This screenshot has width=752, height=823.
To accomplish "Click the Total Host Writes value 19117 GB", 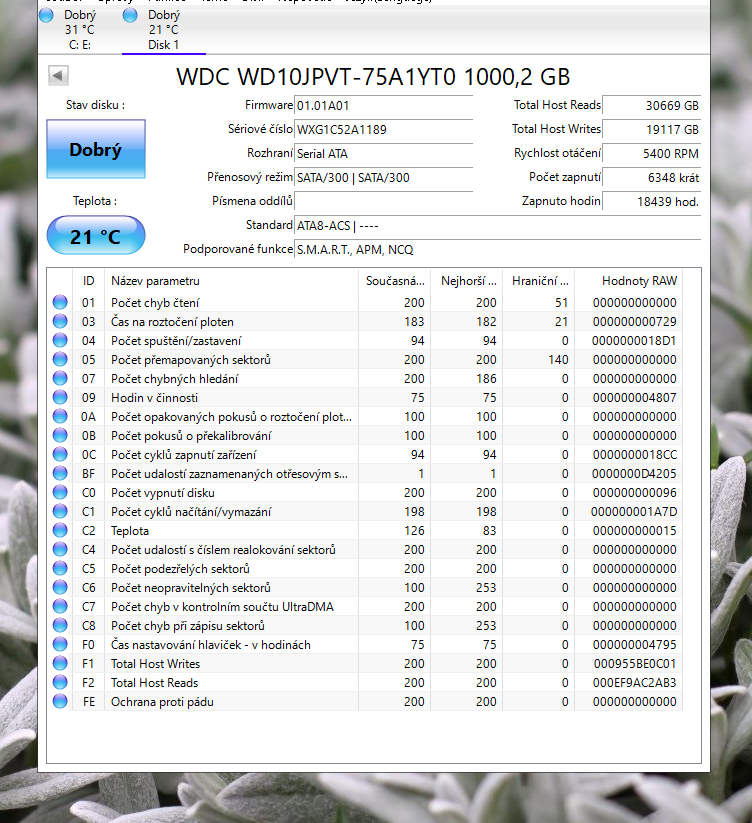I will click(x=651, y=130).
